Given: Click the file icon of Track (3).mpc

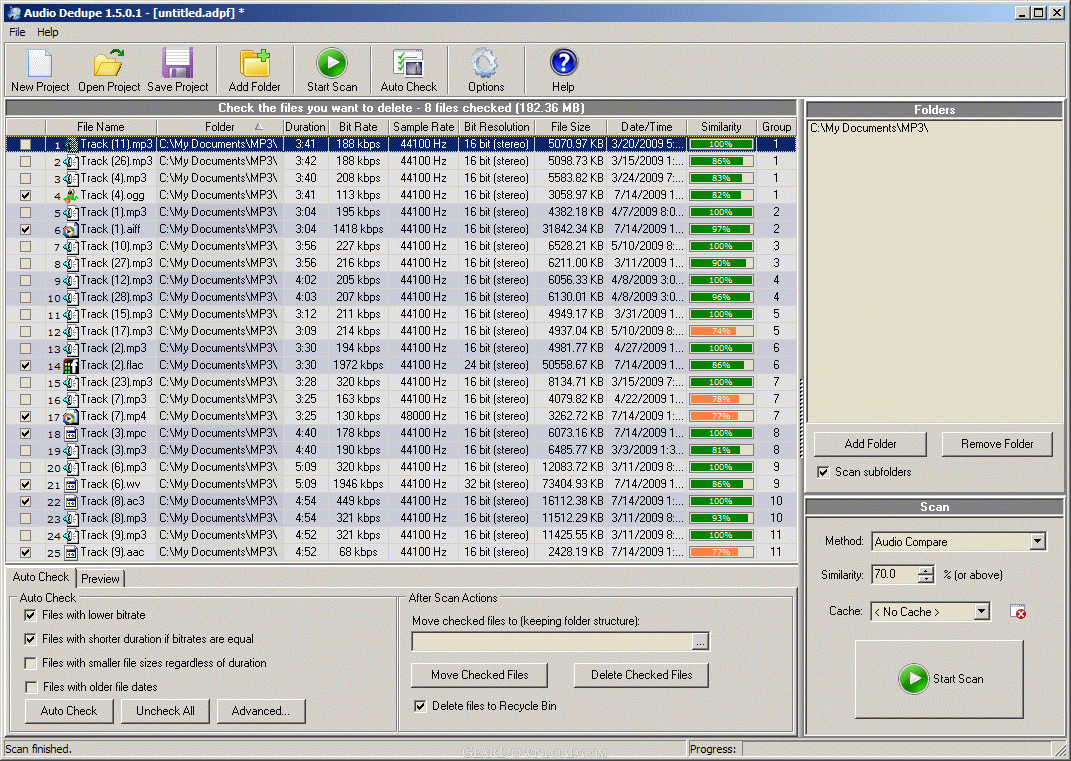Looking at the screenshot, I should click(71, 434).
